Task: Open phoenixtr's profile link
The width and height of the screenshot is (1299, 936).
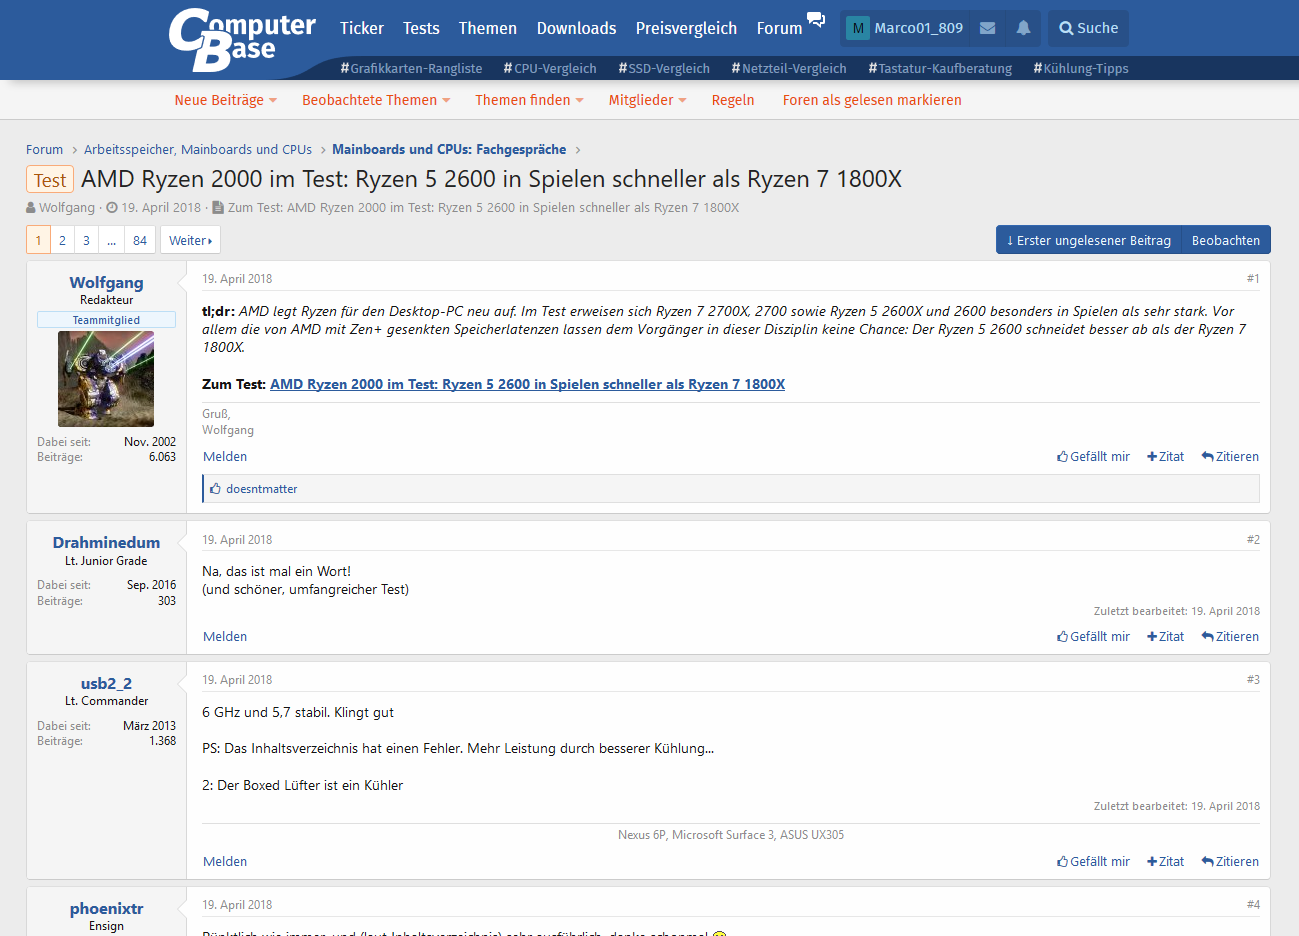Action: click(106, 909)
